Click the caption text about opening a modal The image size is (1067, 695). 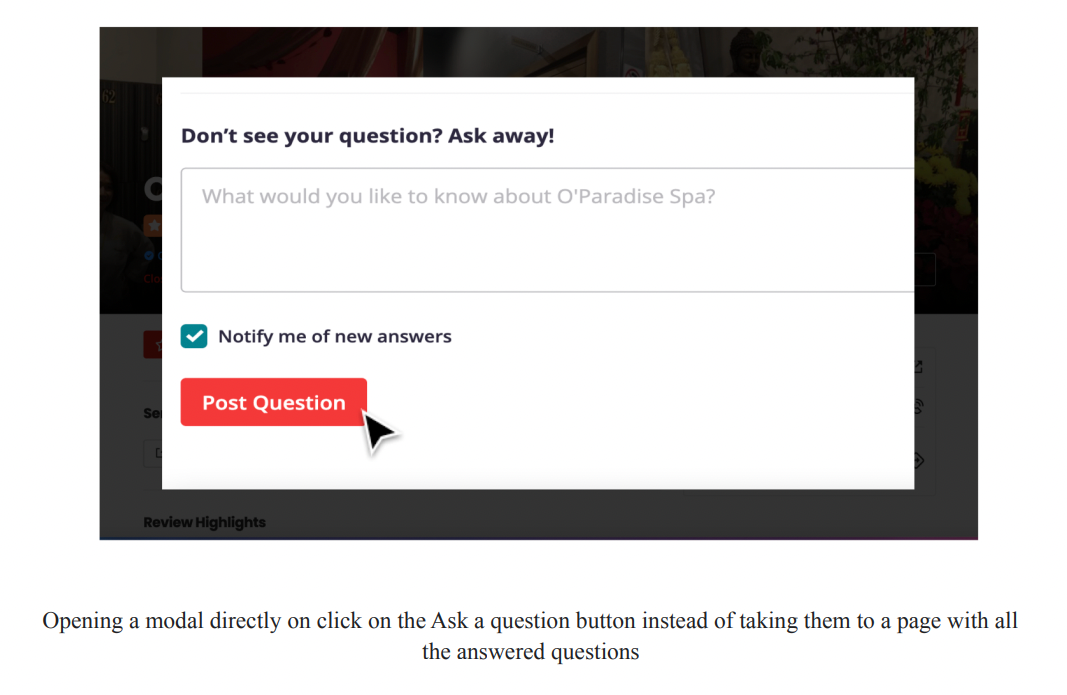click(x=530, y=636)
